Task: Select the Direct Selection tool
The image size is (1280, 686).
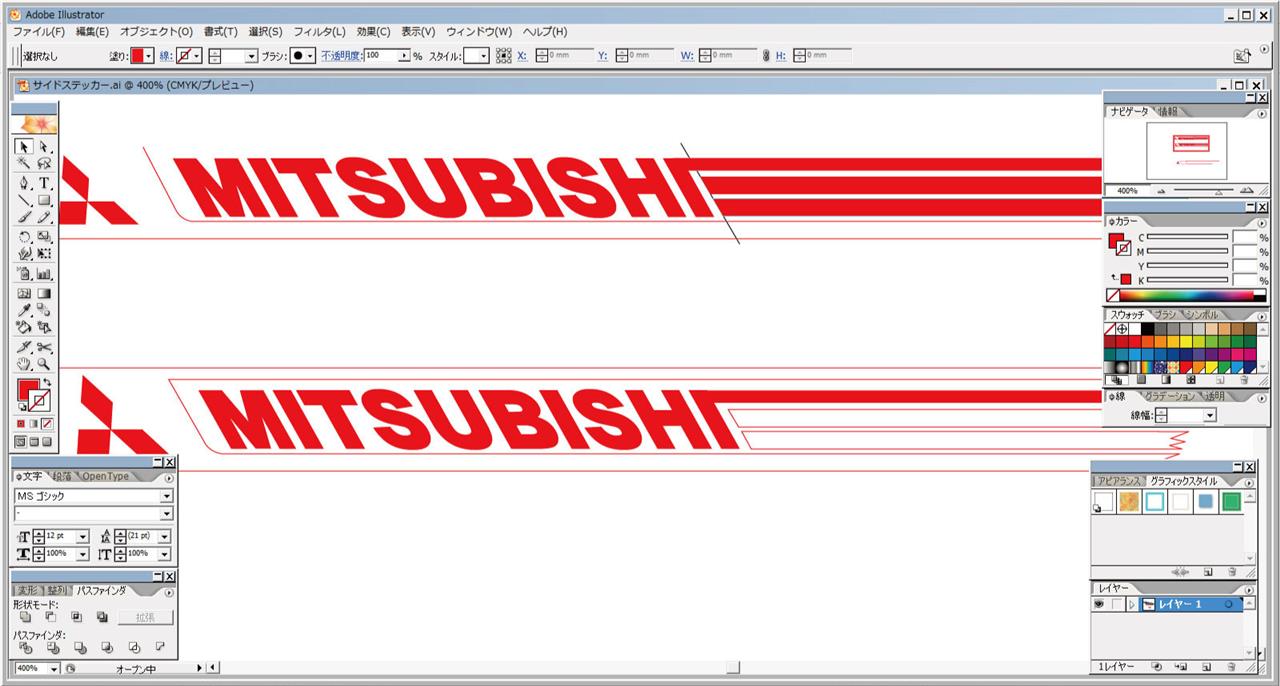Action: [44, 146]
